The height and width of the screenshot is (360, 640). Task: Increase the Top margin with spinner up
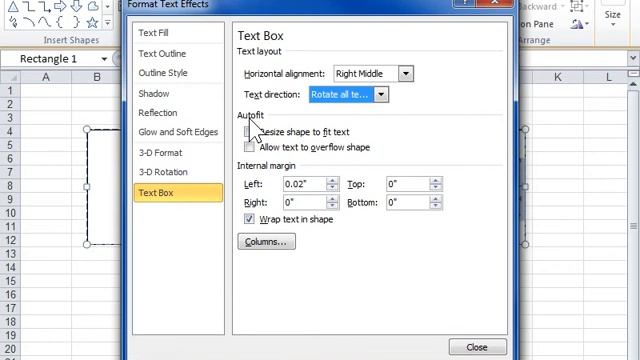point(436,180)
